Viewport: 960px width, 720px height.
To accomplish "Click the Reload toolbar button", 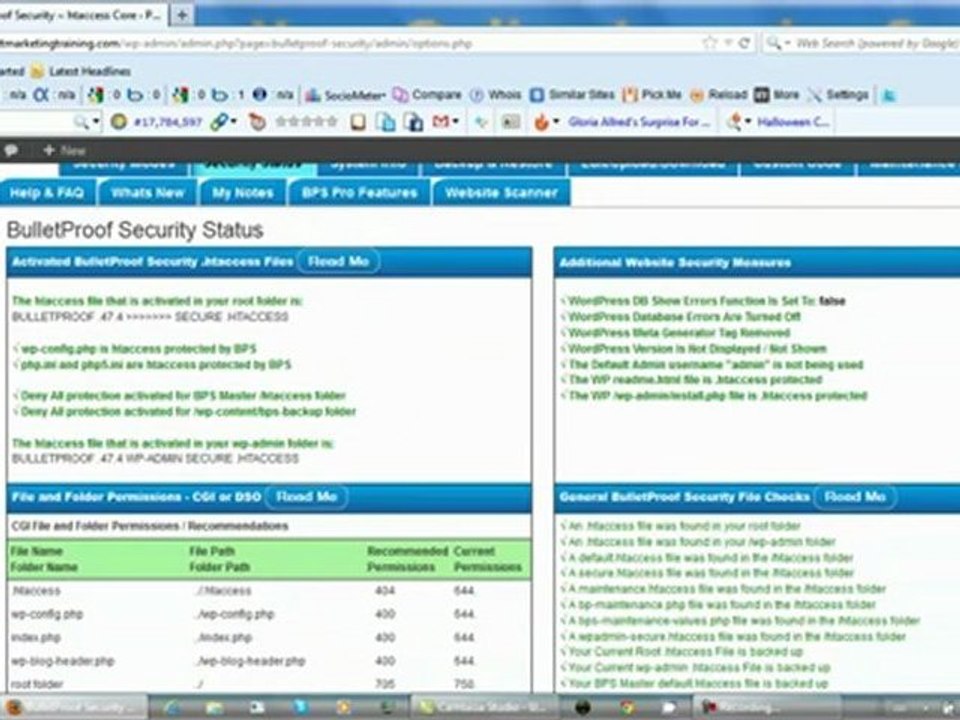I will click(x=719, y=95).
